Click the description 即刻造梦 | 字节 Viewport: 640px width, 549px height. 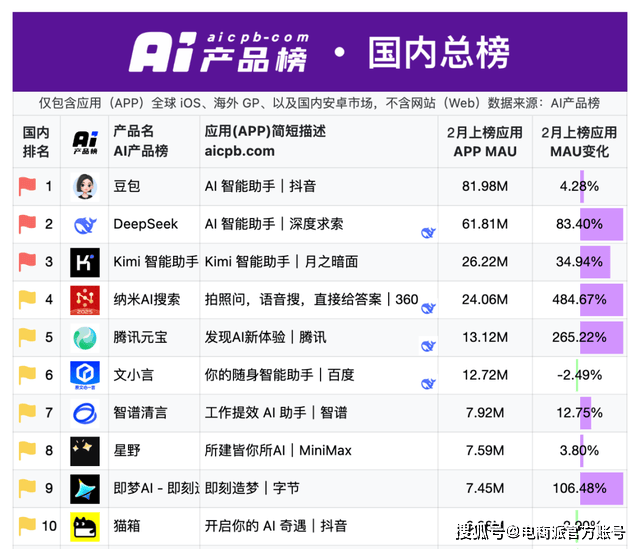[252, 489]
